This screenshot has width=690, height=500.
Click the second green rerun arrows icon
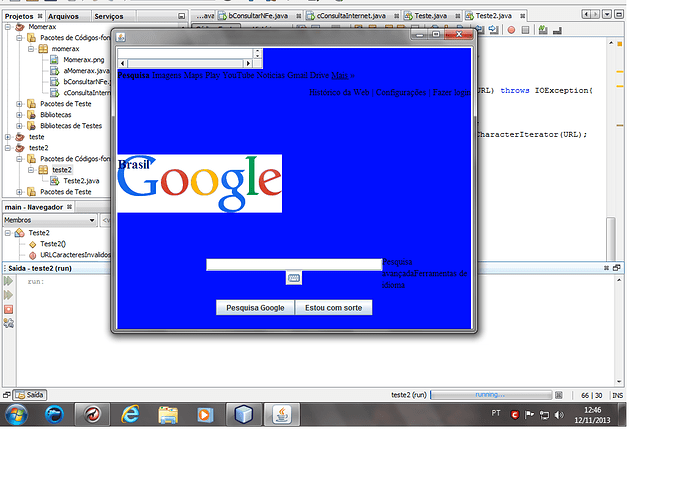point(8,295)
